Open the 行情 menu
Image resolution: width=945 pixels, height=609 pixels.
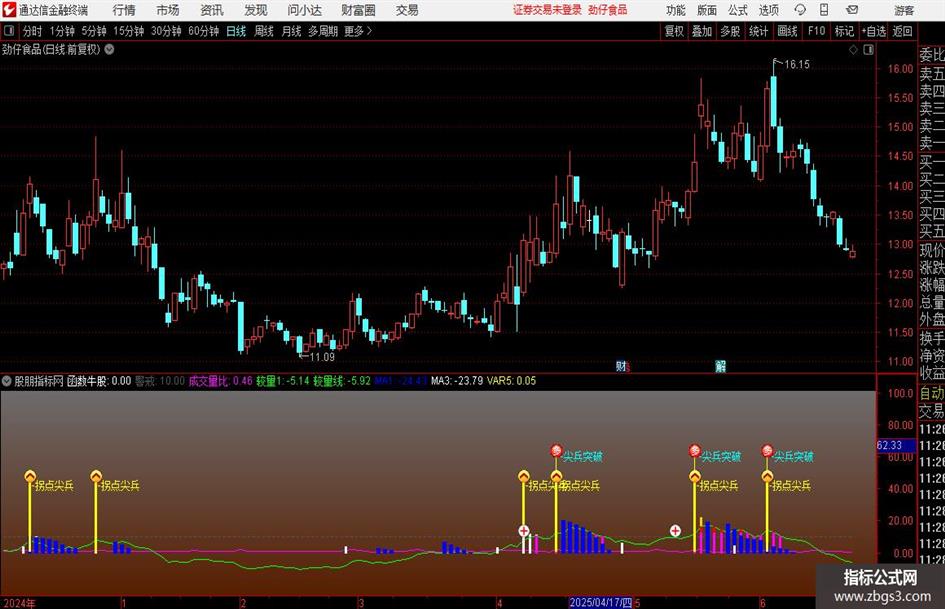coord(124,10)
